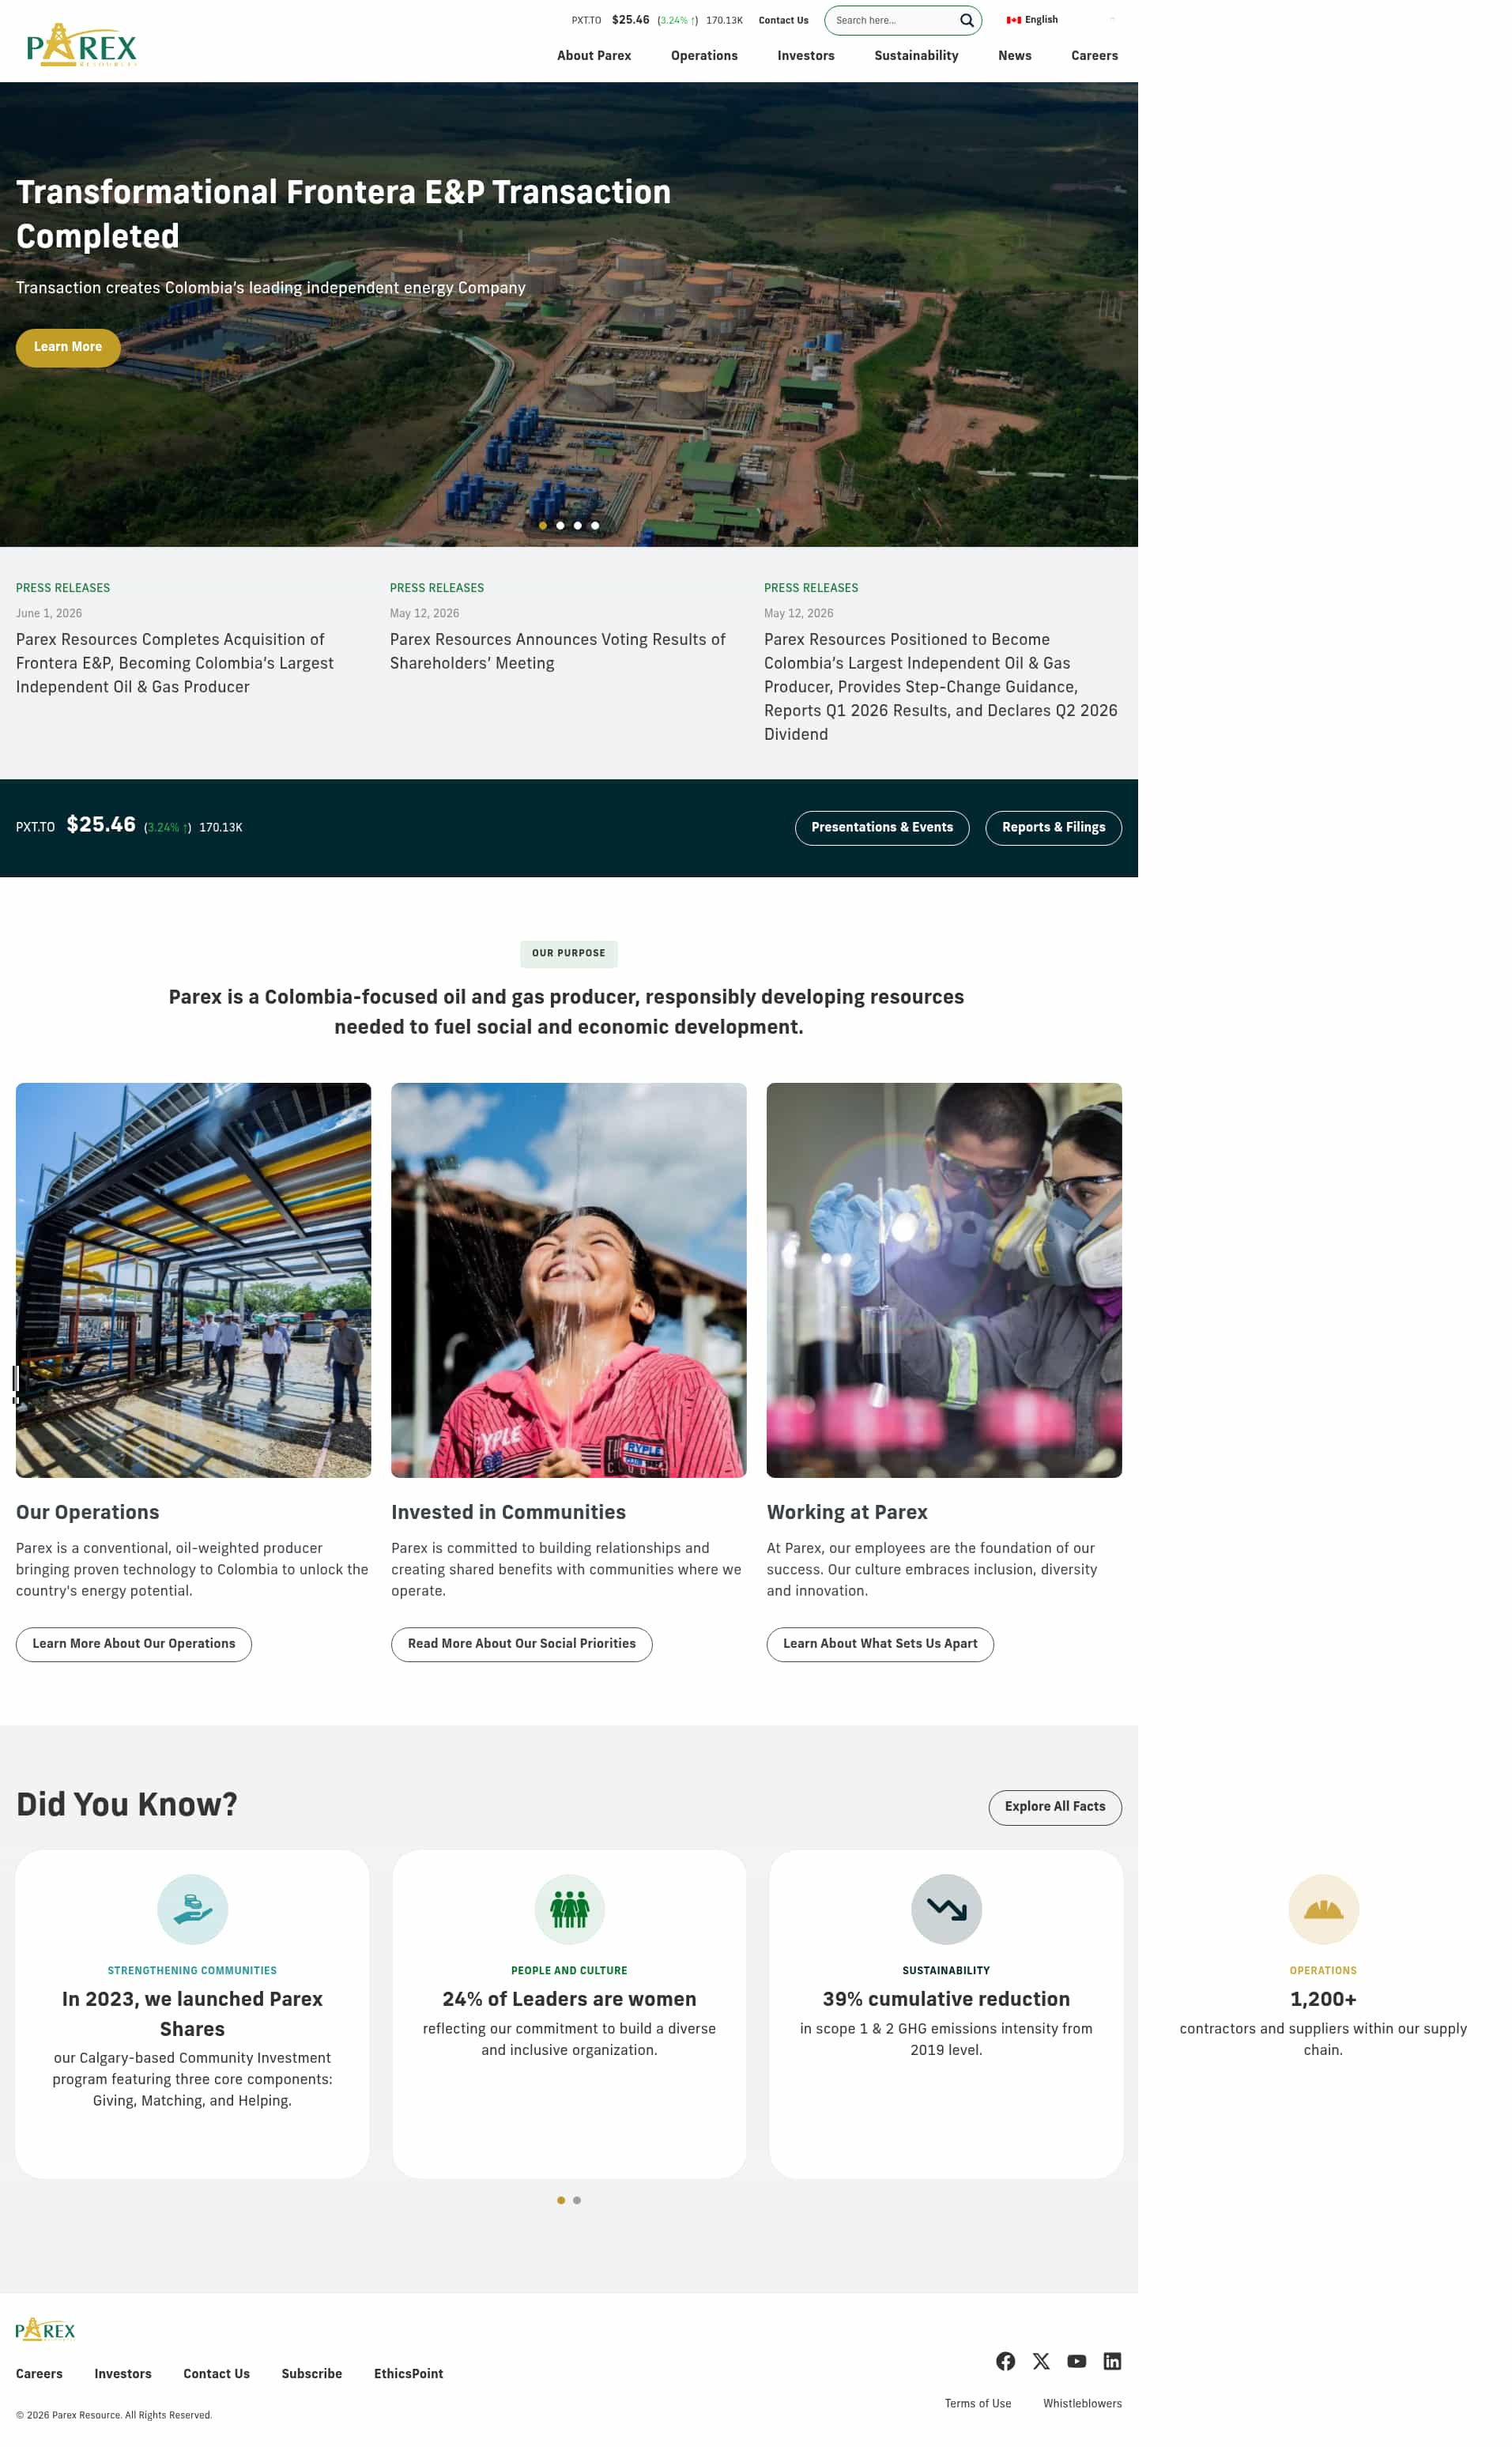
Task: Open the English language selector
Action: 1031,20
